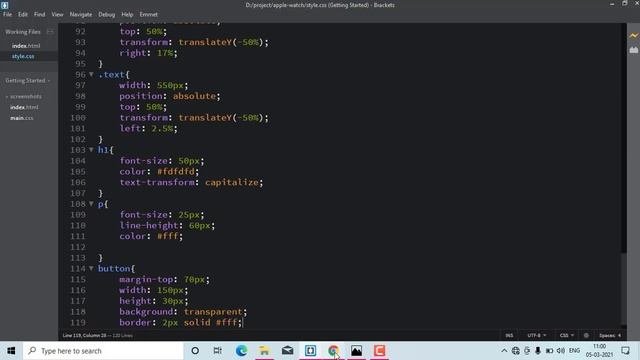The width and height of the screenshot is (640, 360).
Task: Collapse the p rule fold arrow
Action: click(91, 204)
